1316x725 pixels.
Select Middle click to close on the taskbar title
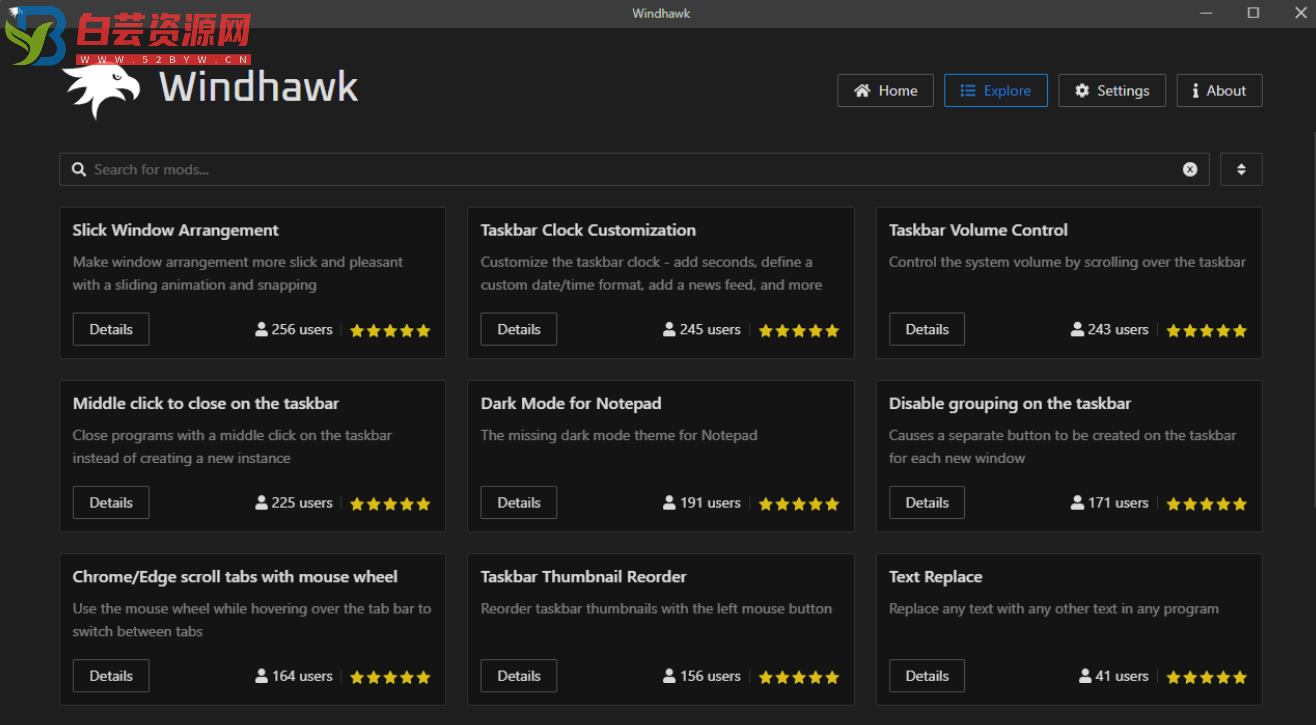click(x=206, y=403)
